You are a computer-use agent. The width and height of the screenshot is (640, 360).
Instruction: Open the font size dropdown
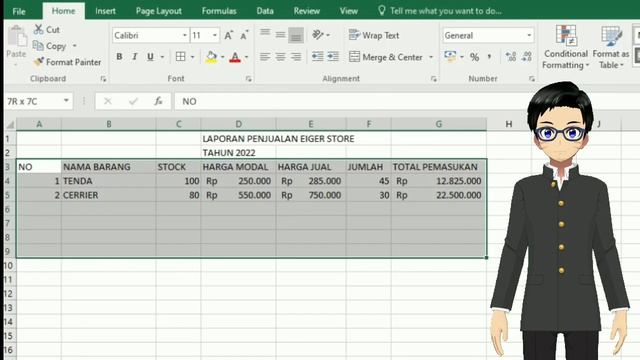215,36
